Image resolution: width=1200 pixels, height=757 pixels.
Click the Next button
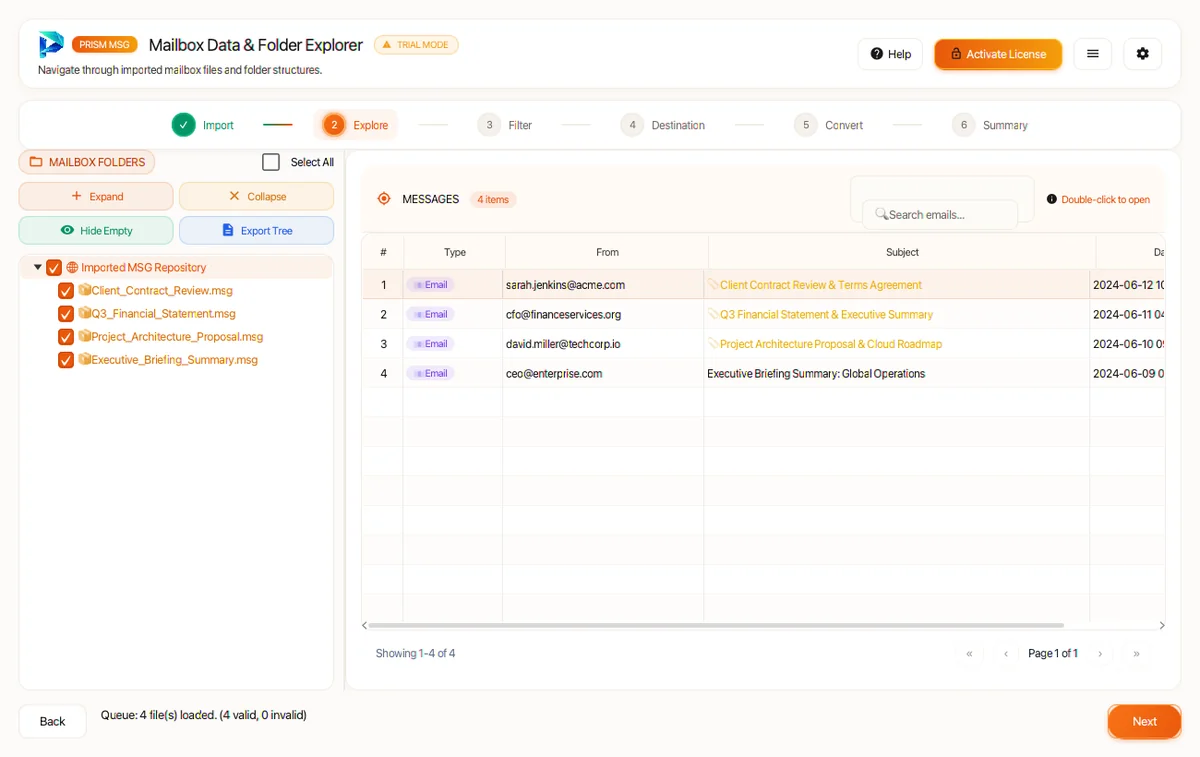click(x=1144, y=721)
